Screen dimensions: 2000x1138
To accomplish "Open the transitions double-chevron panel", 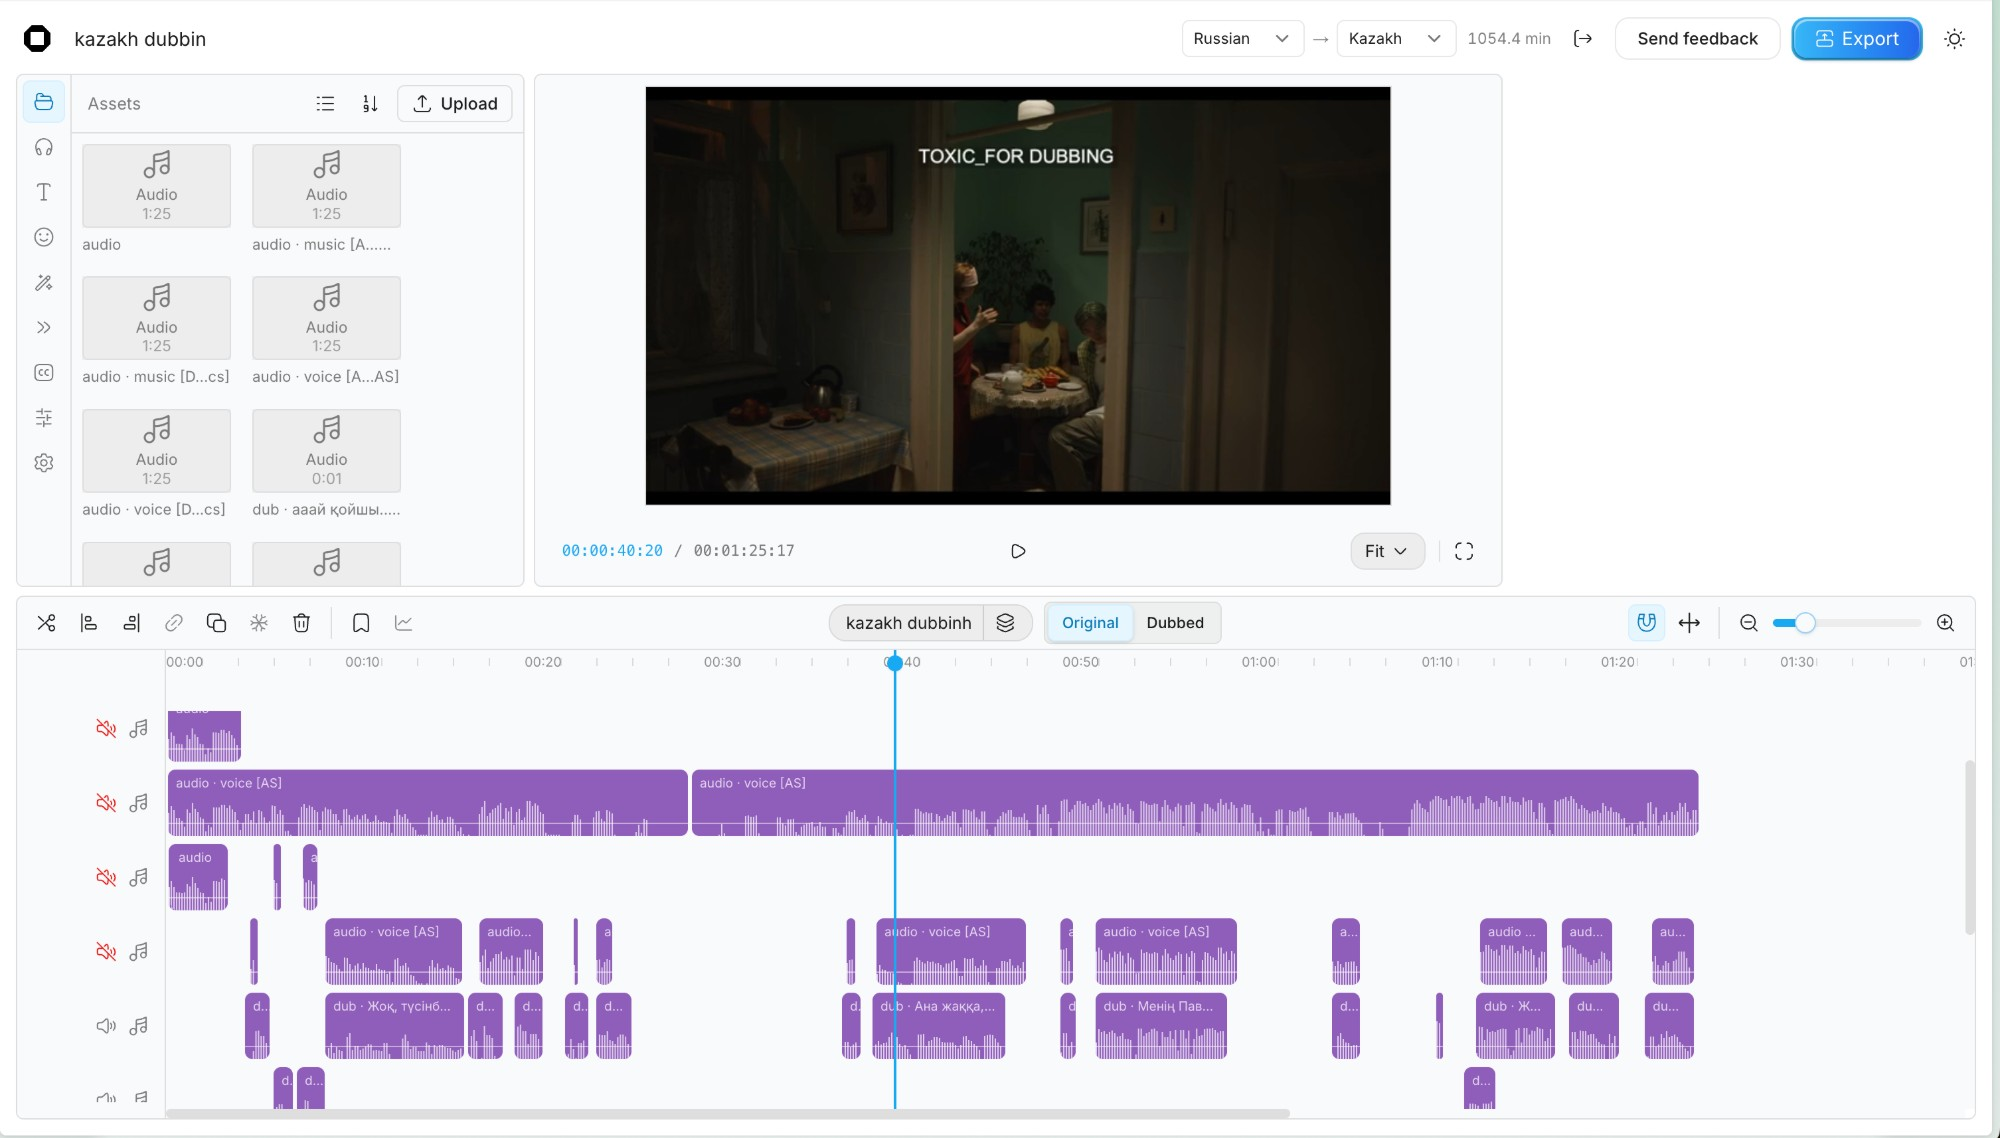I will 43,327.
